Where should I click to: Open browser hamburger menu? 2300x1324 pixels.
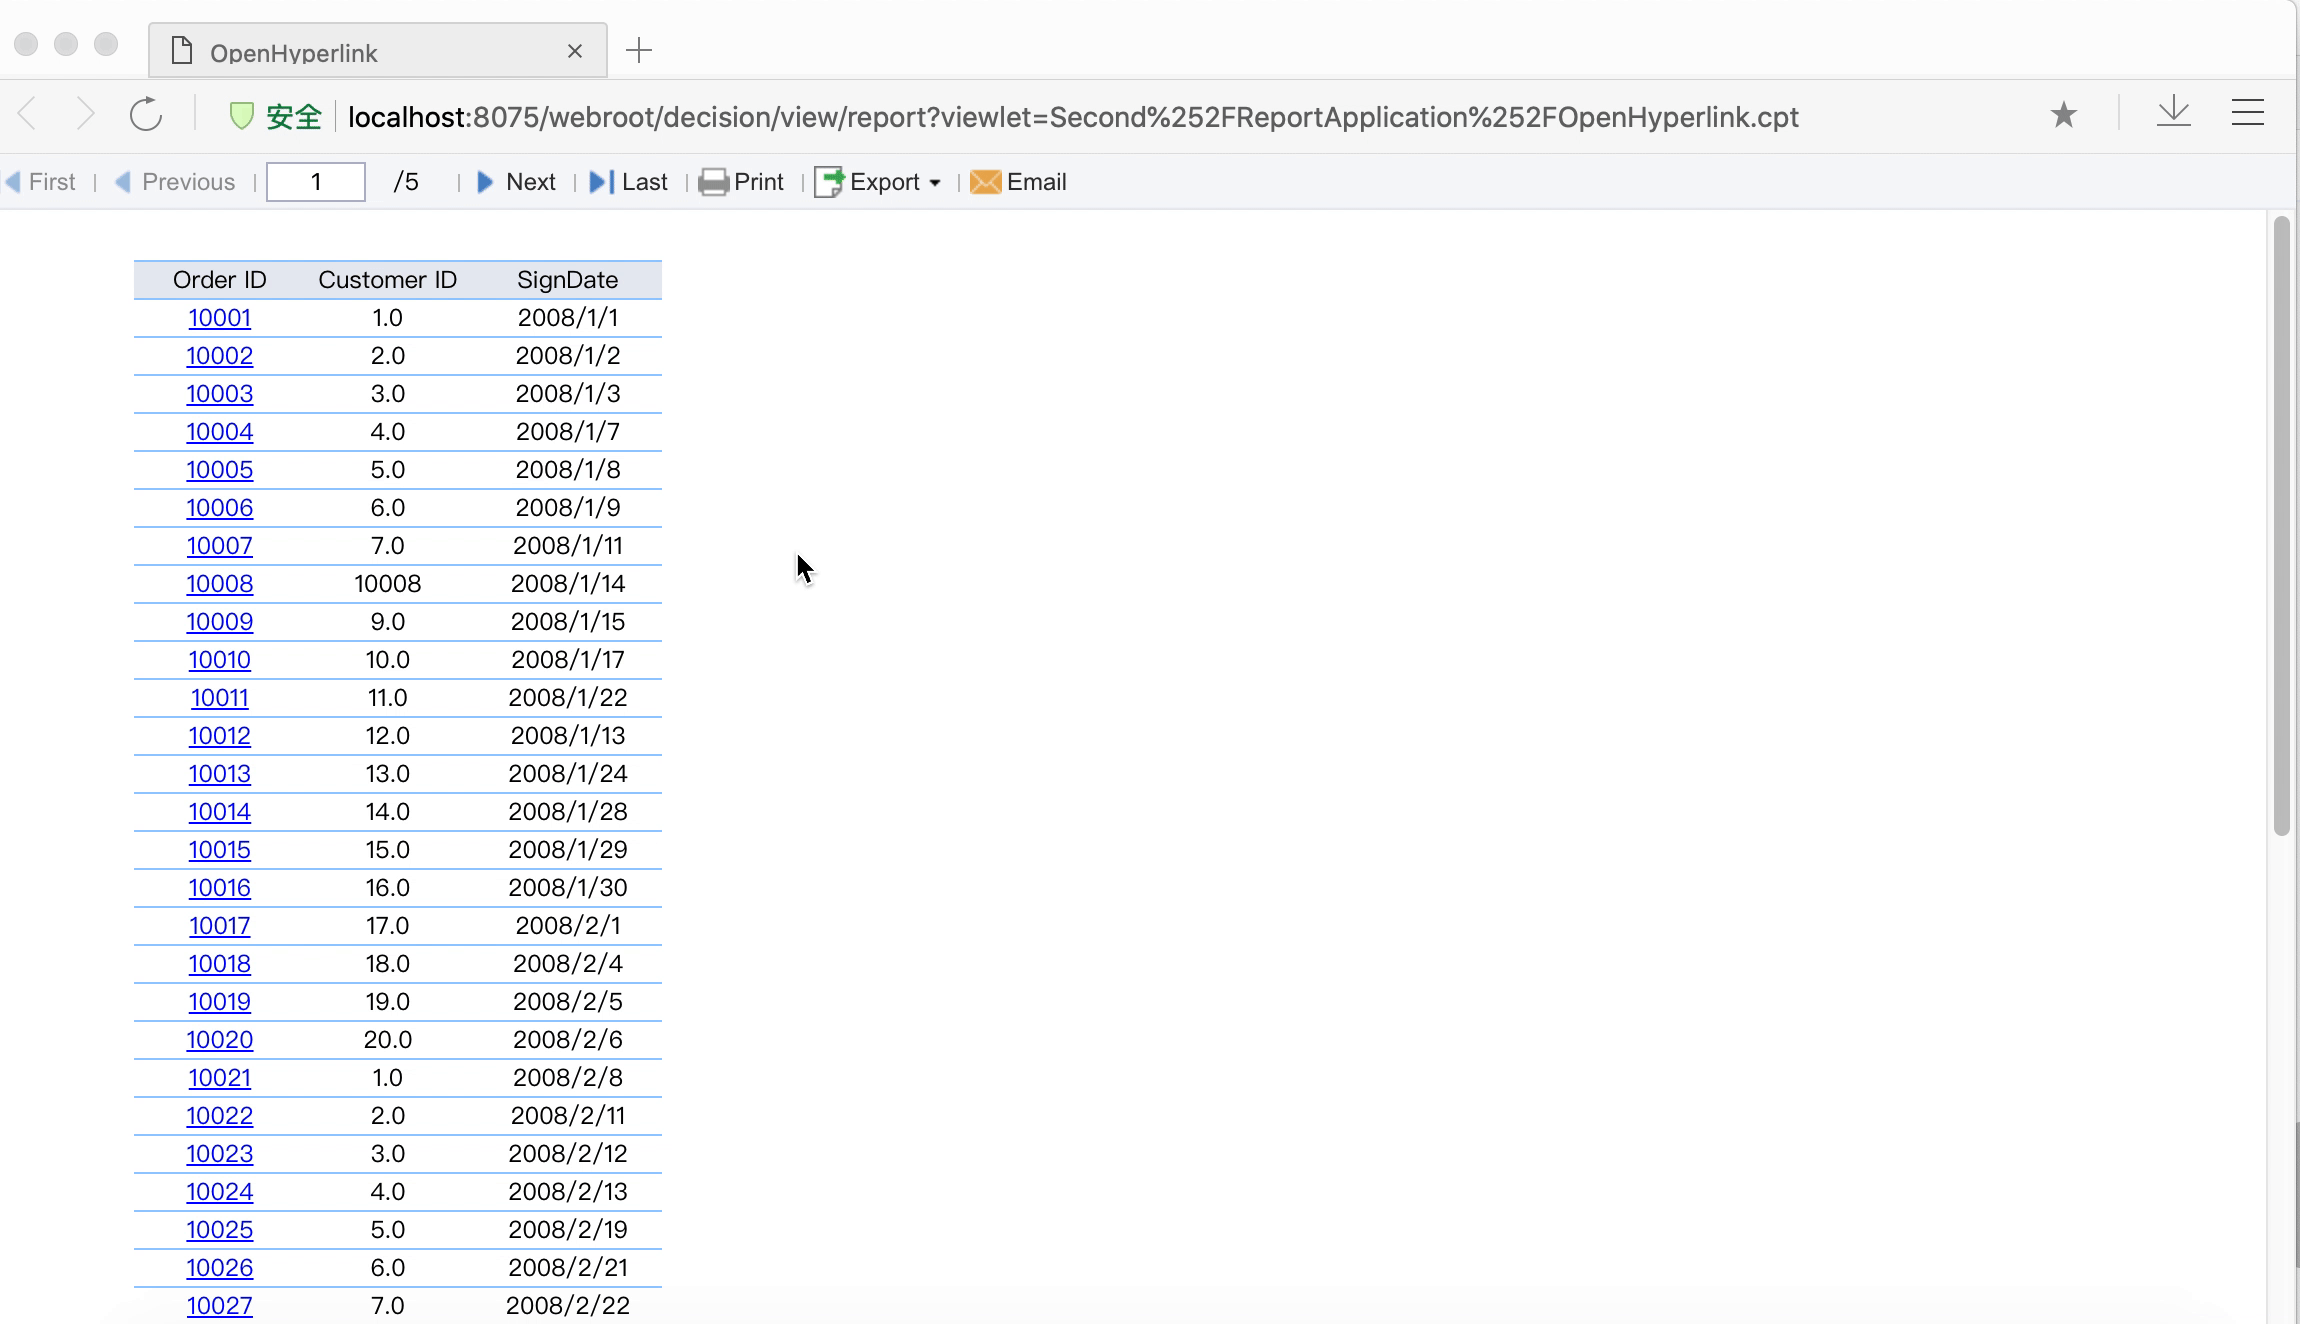2247,112
